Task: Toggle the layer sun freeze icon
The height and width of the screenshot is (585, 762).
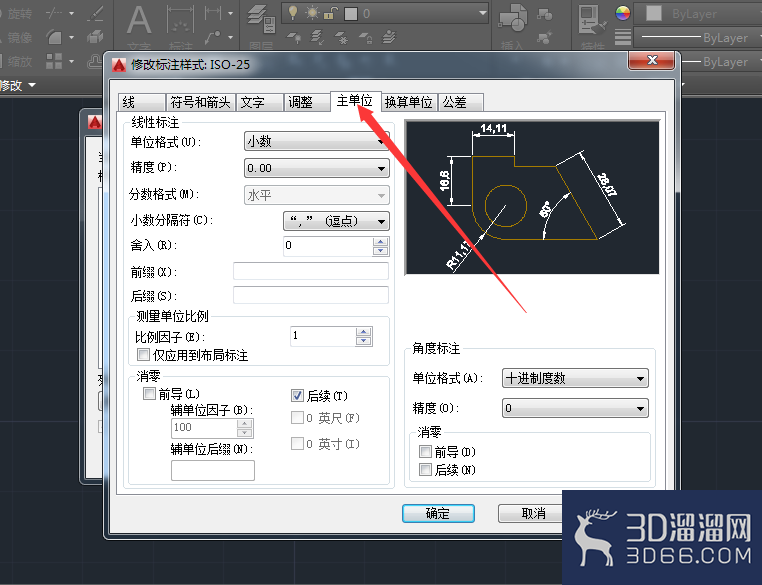Action: (x=312, y=13)
